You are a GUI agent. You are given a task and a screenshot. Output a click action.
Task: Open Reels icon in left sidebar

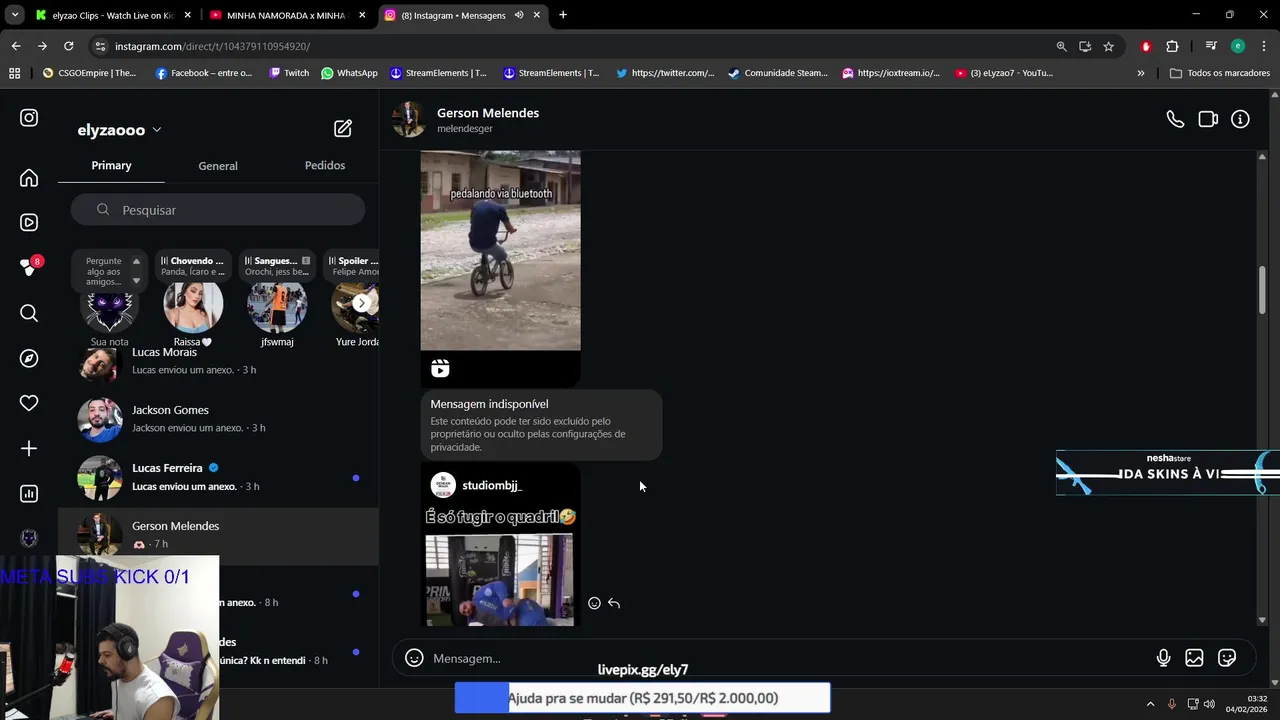tap(29, 223)
